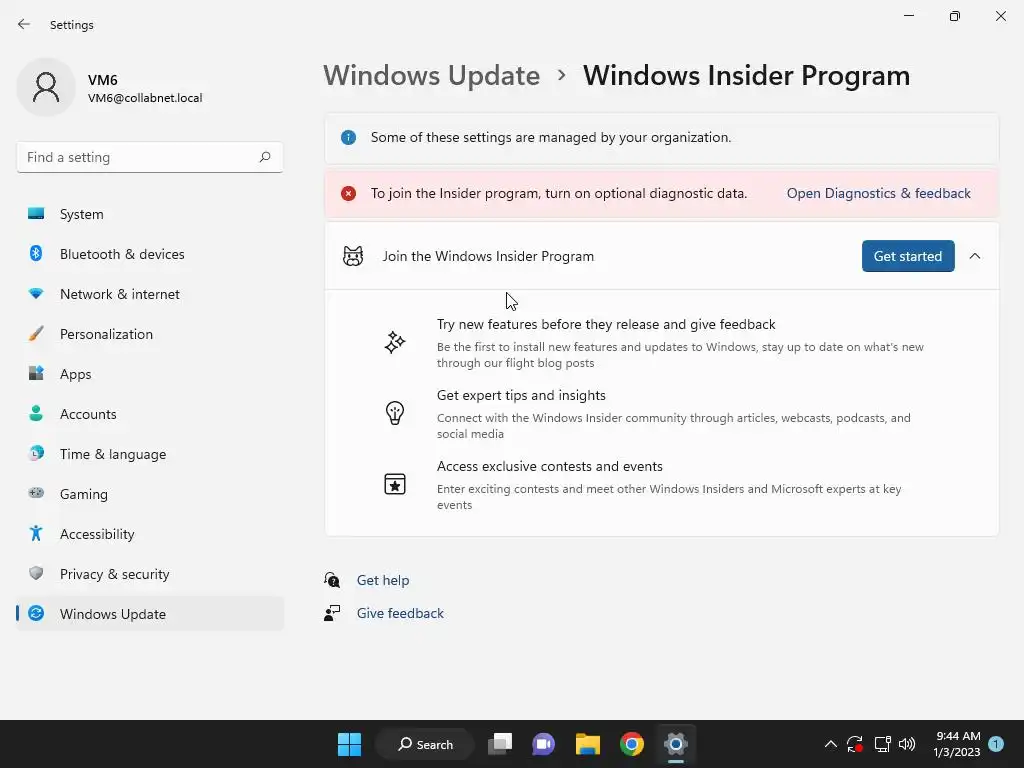Screen dimensions: 1024x768
Task: Click the Personalization paintbrush icon
Action: click(36, 334)
